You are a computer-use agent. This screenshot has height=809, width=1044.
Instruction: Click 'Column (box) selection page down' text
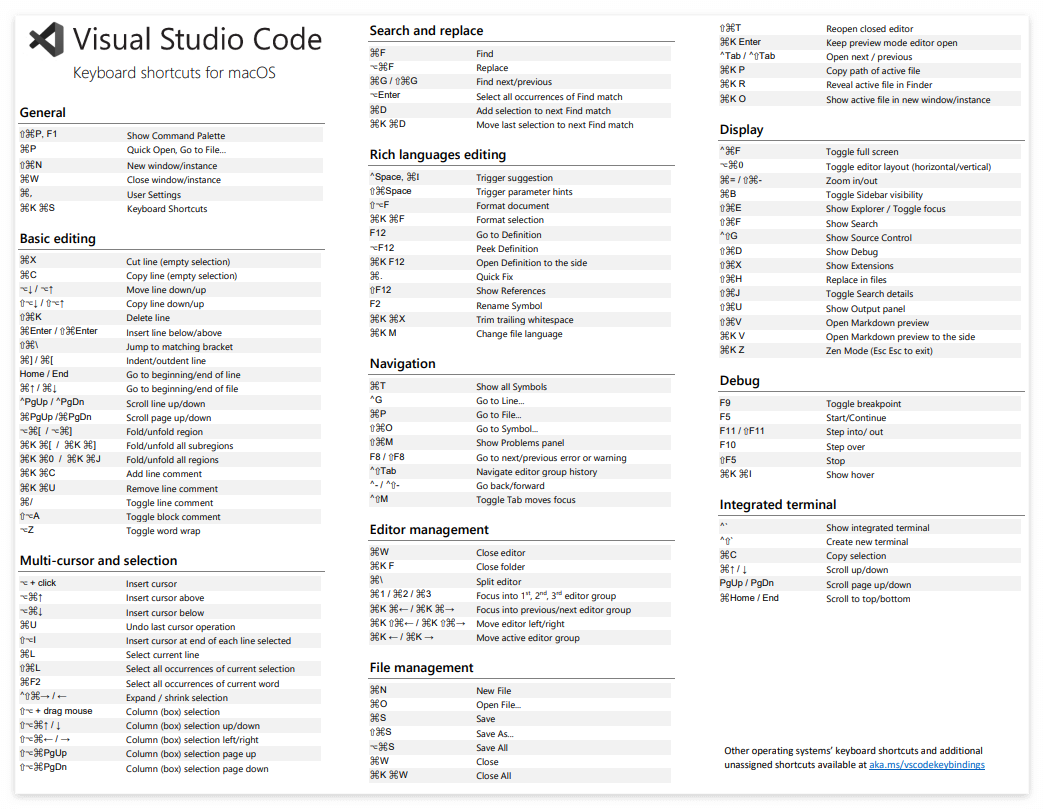pos(197,769)
